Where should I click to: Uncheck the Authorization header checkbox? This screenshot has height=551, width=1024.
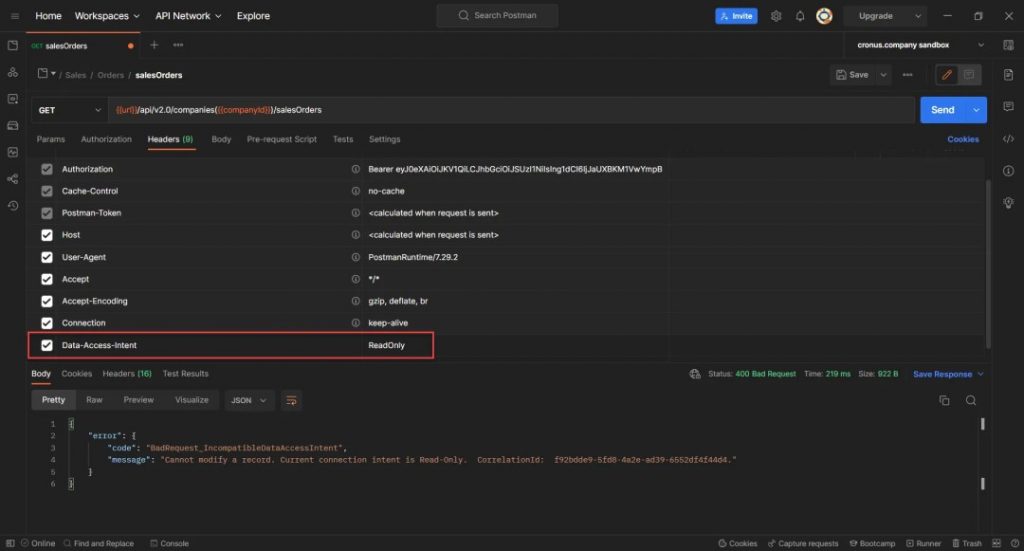46,169
